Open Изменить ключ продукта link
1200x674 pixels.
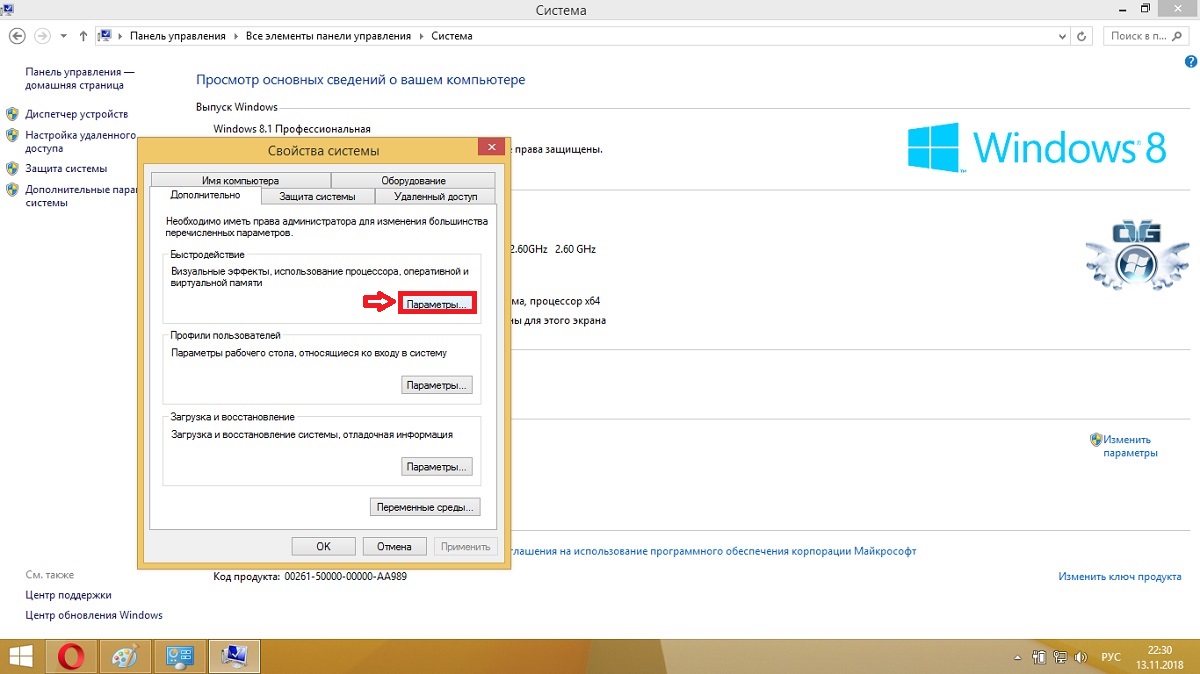pos(1120,577)
